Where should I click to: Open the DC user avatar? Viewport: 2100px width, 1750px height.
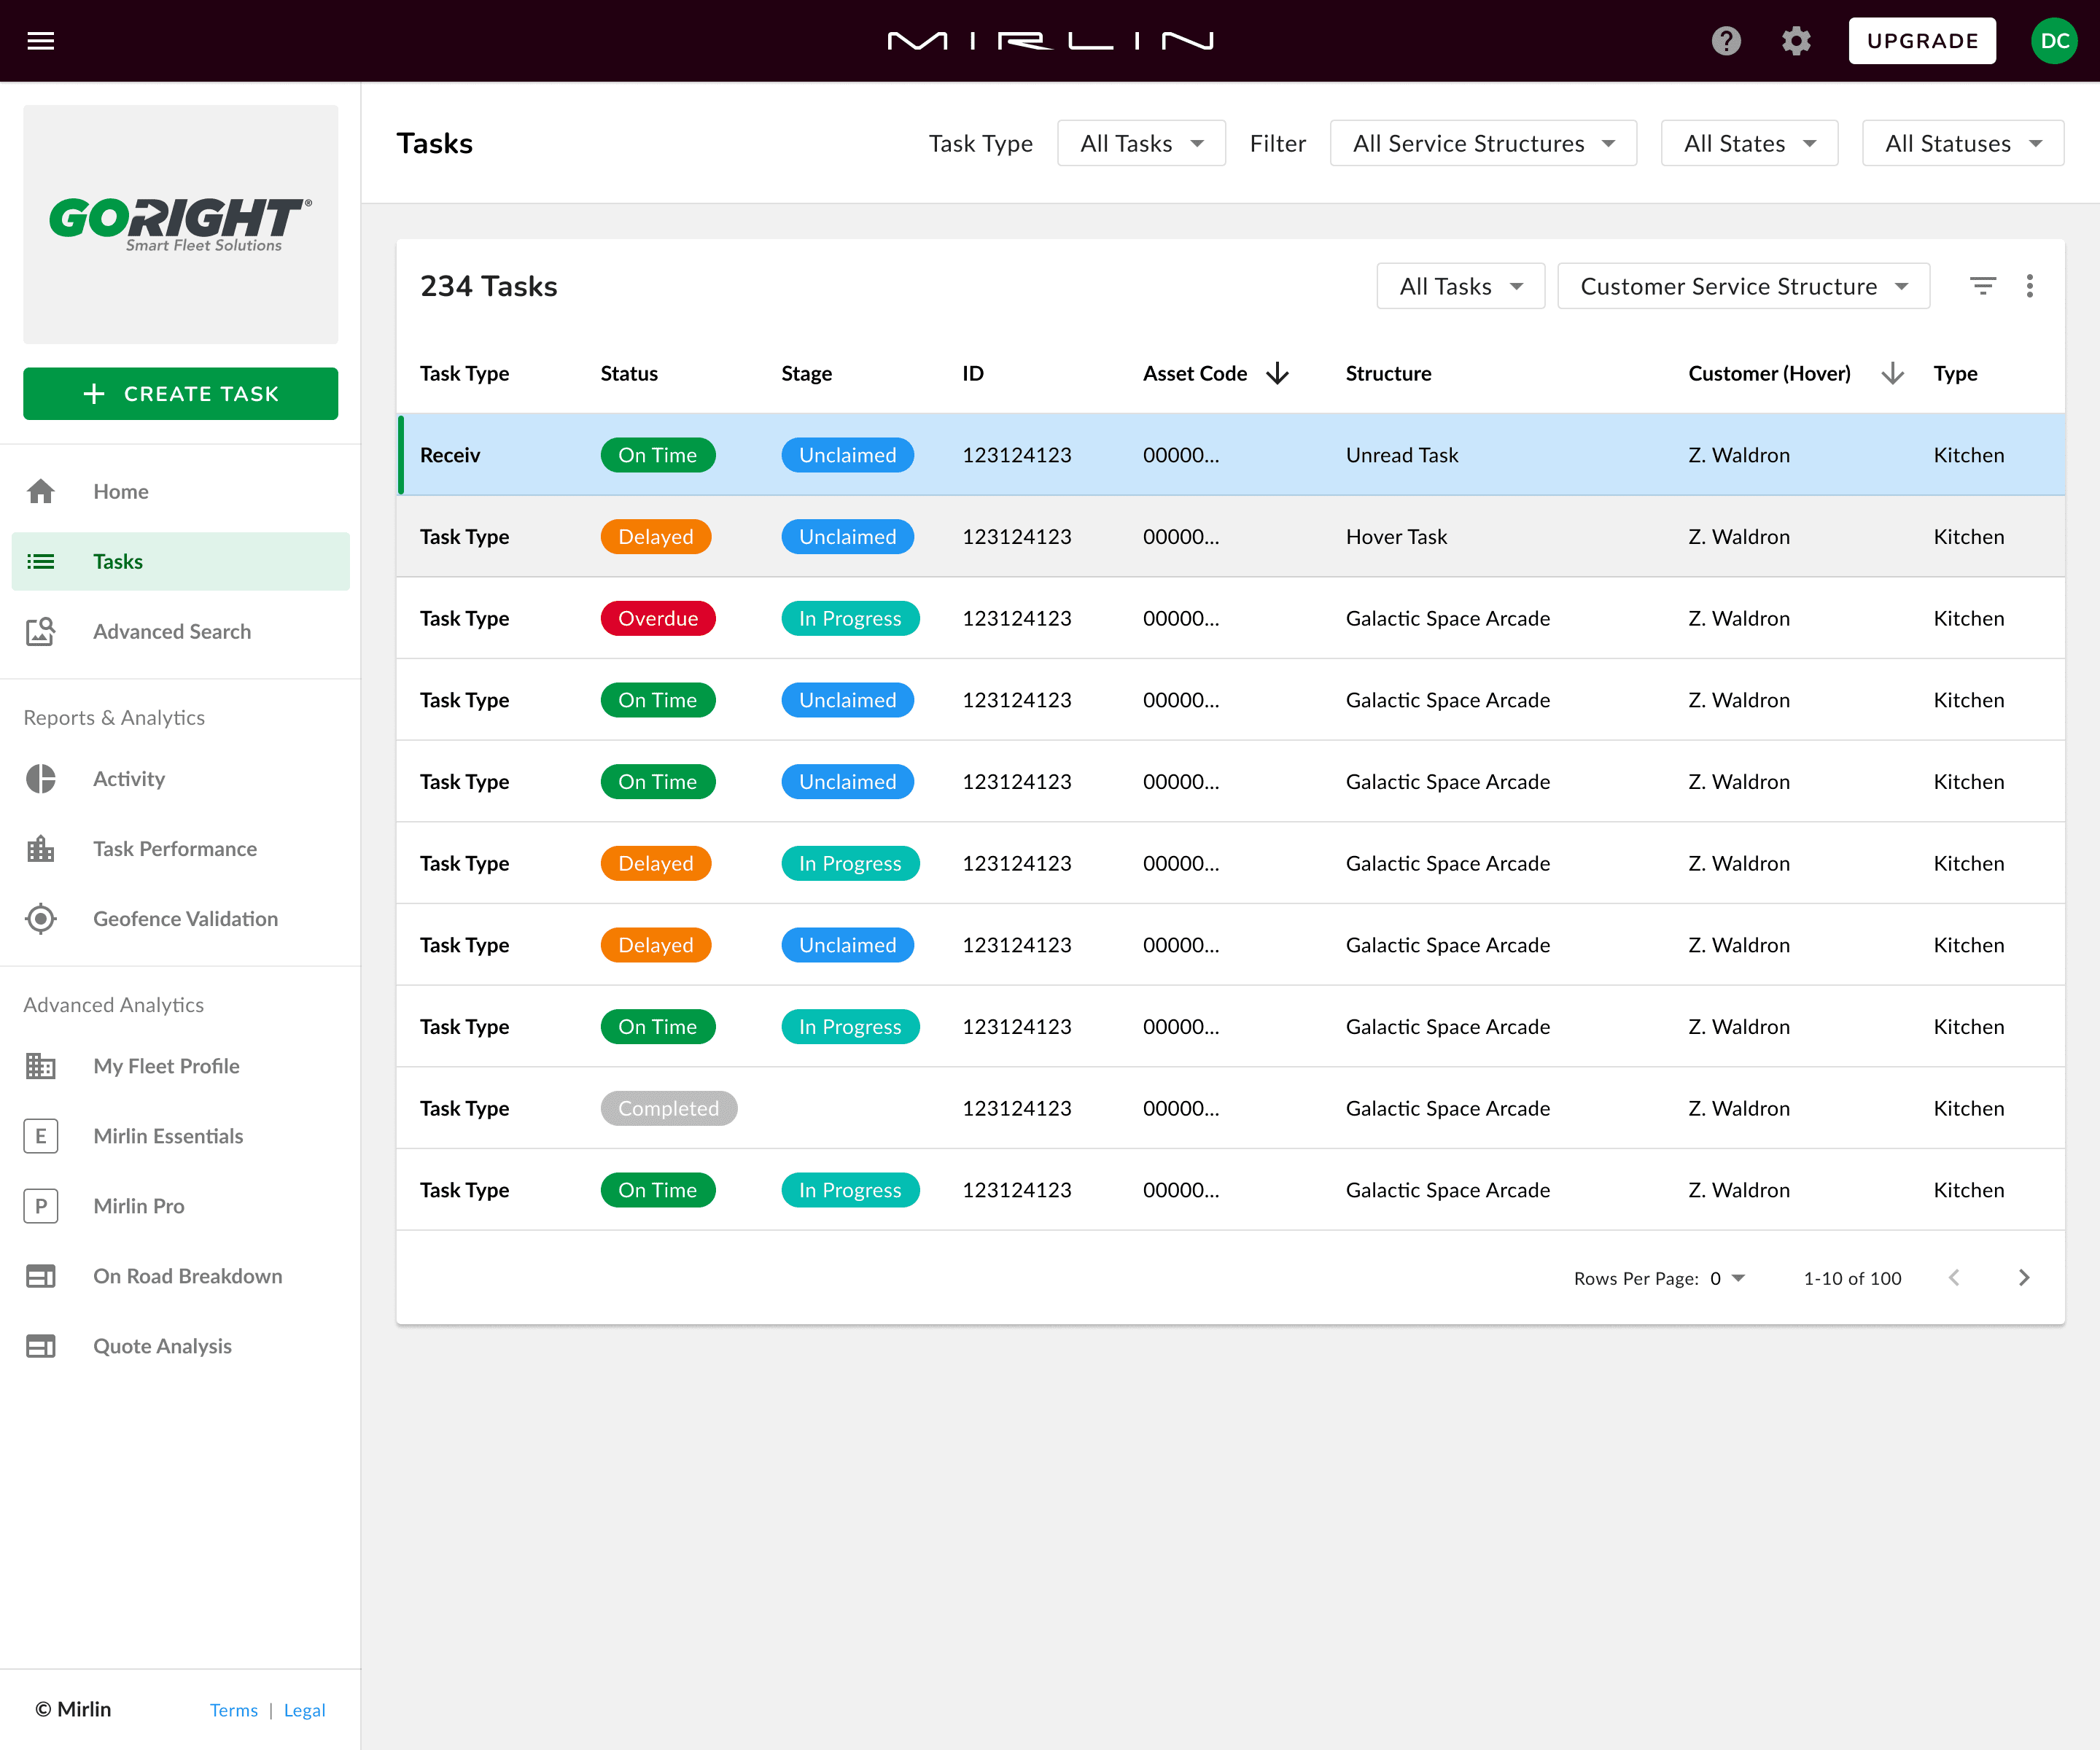coord(2054,41)
